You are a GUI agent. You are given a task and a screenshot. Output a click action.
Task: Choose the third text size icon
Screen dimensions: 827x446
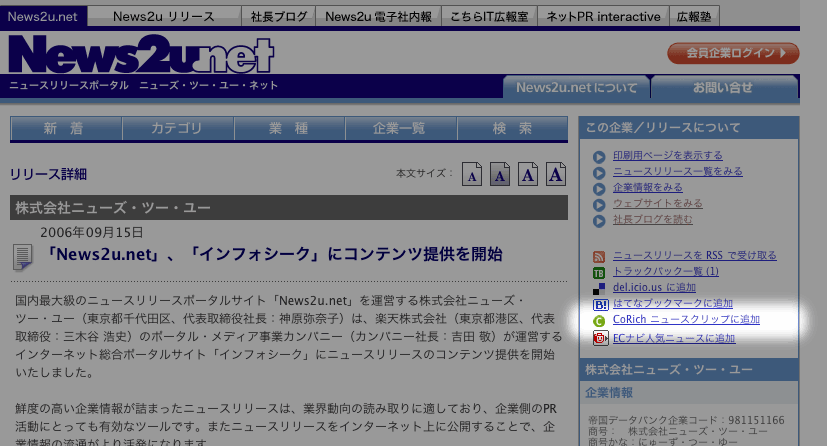point(528,175)
